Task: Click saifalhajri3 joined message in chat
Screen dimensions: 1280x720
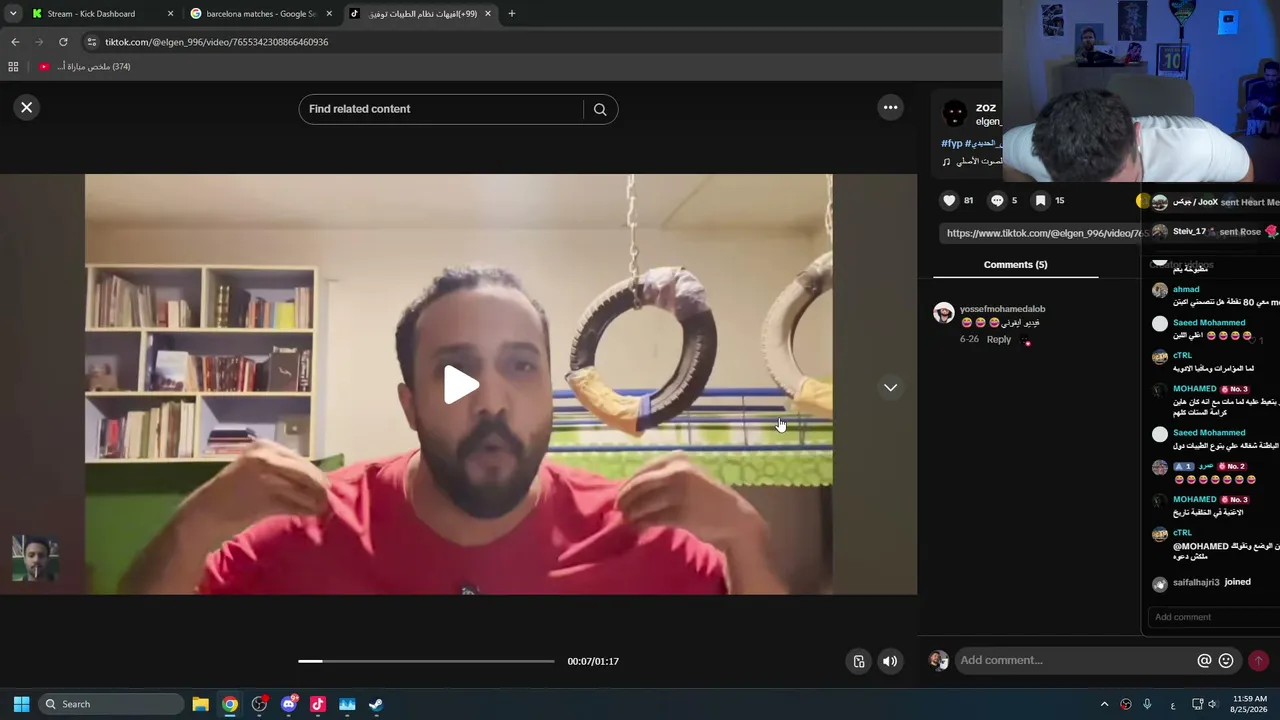Action: coord(1211,582)
